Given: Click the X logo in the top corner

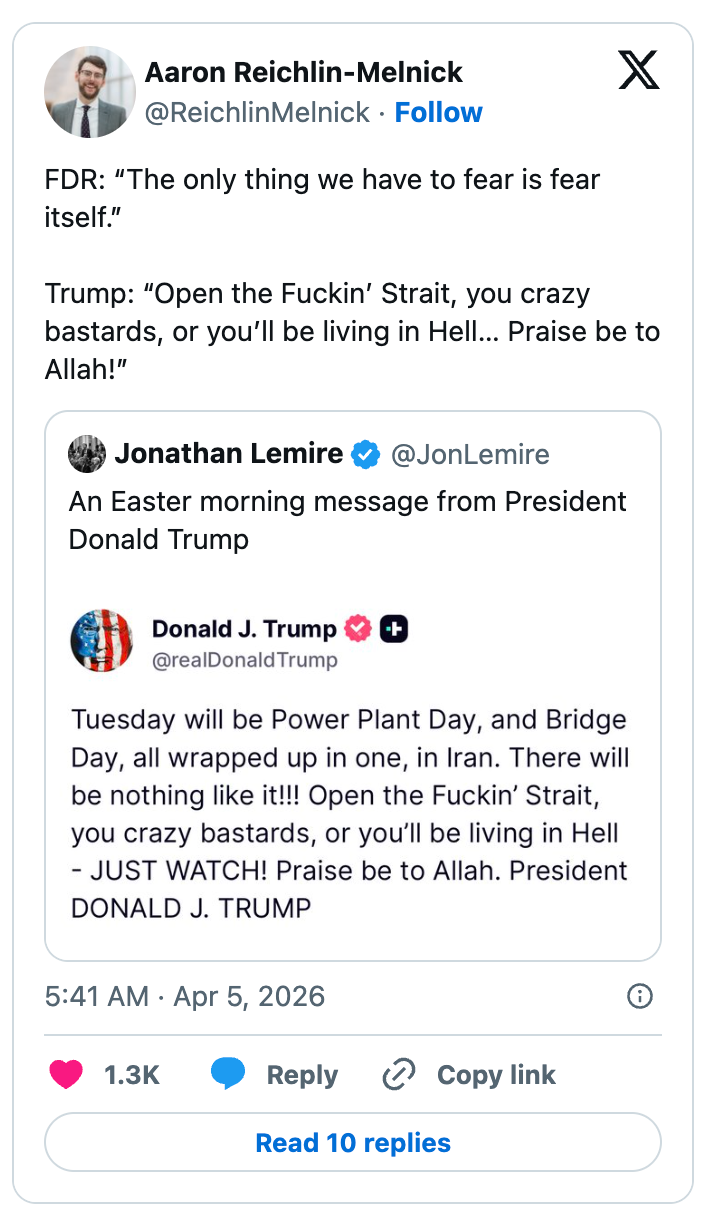Looking at the screenshot, I should [x=639, y=70].
